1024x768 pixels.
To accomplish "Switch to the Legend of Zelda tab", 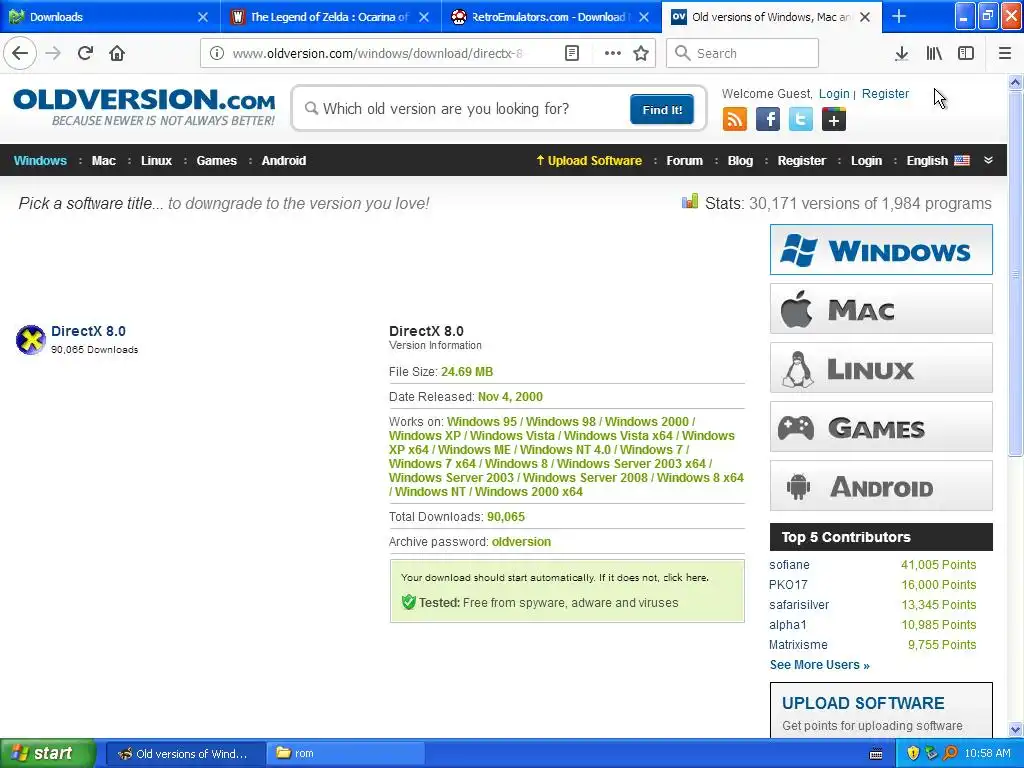I will click(x=330, y=17).
